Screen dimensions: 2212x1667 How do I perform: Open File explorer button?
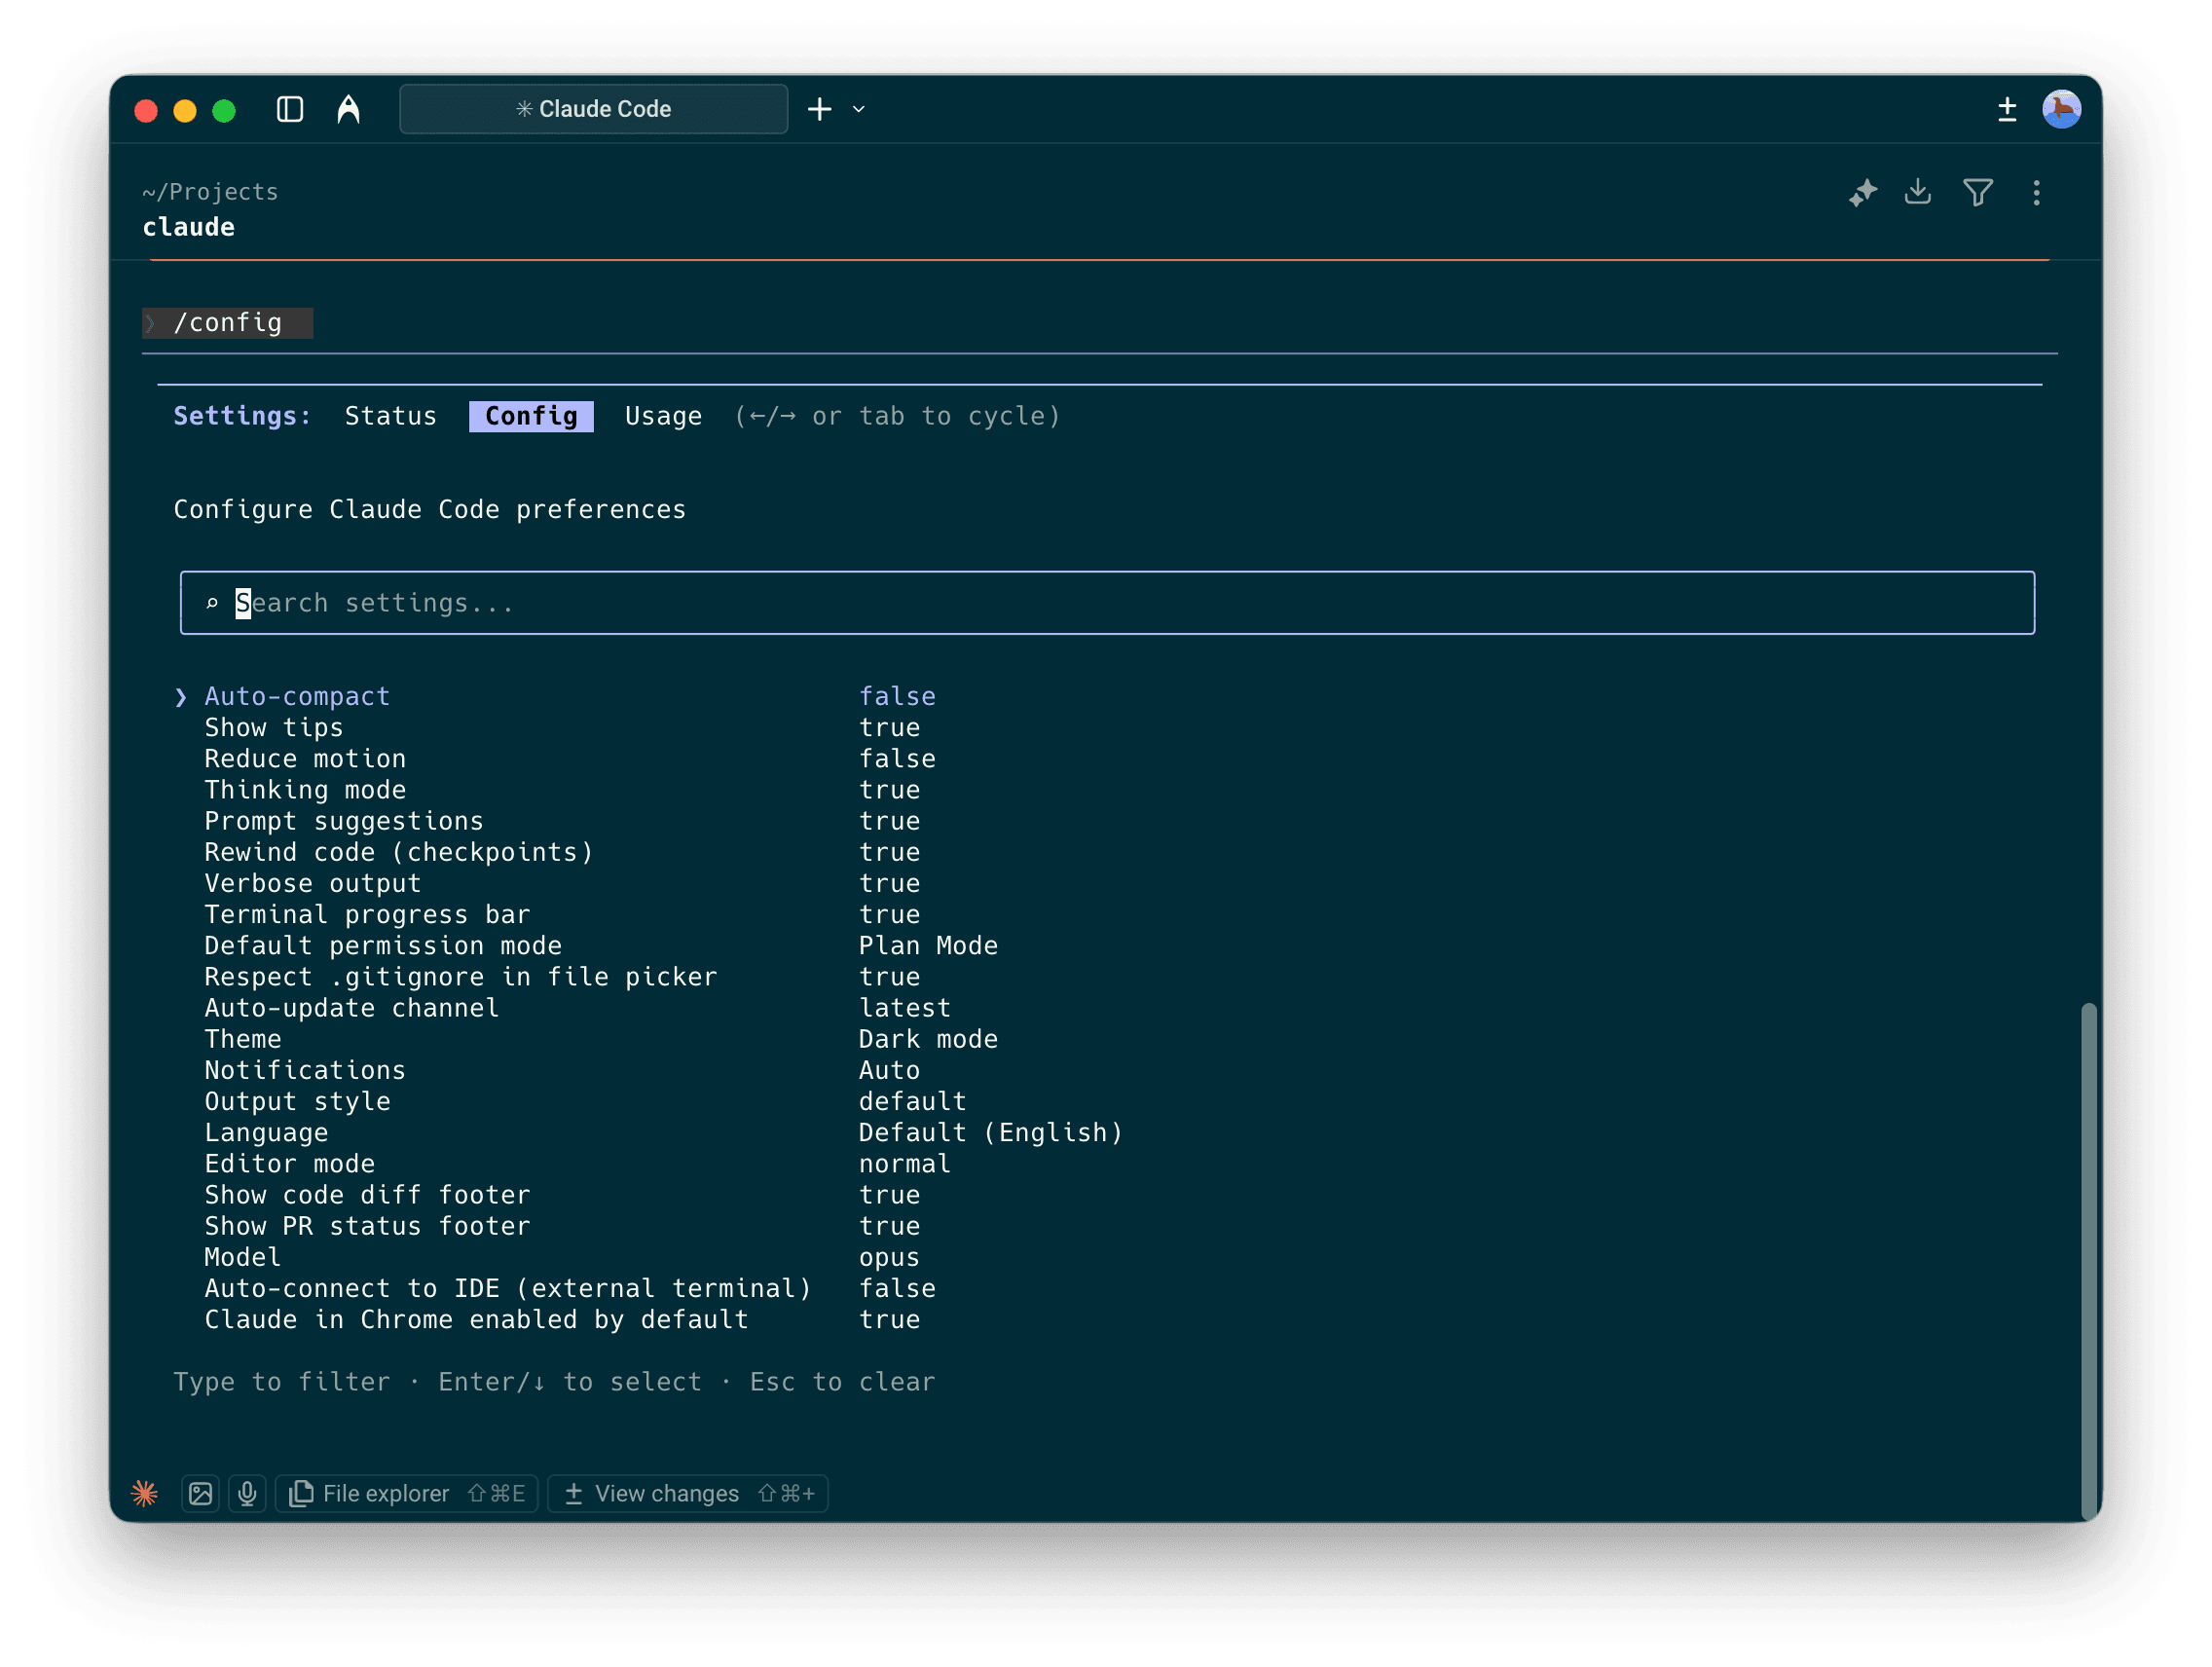click(x=407, y=1493)
